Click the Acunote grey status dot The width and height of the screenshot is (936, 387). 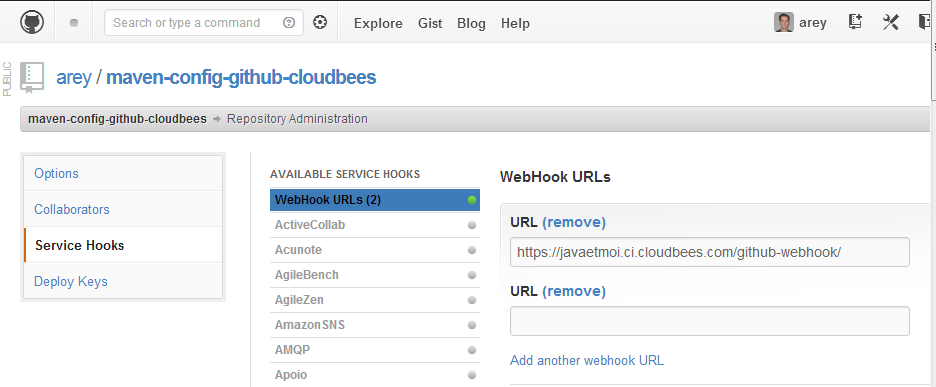pyautogui.click(x=472, y=250)
